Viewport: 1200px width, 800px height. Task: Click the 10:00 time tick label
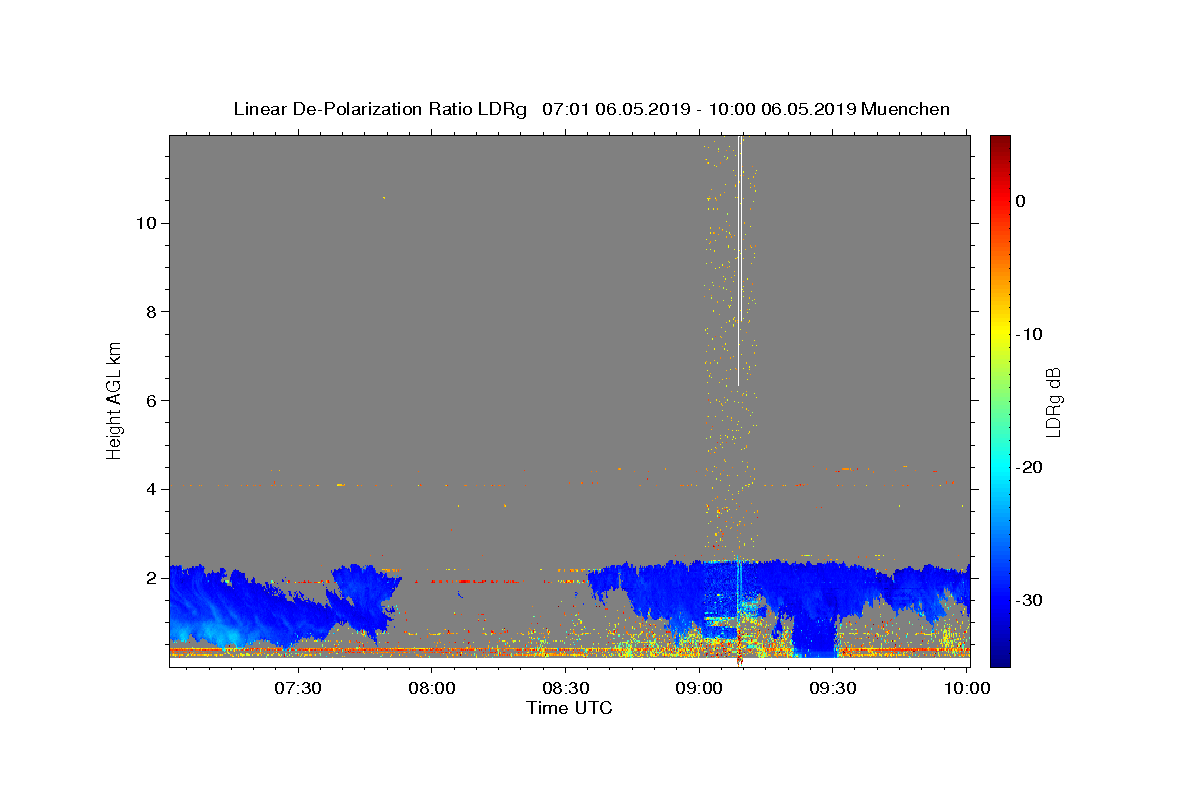[967, 688]
